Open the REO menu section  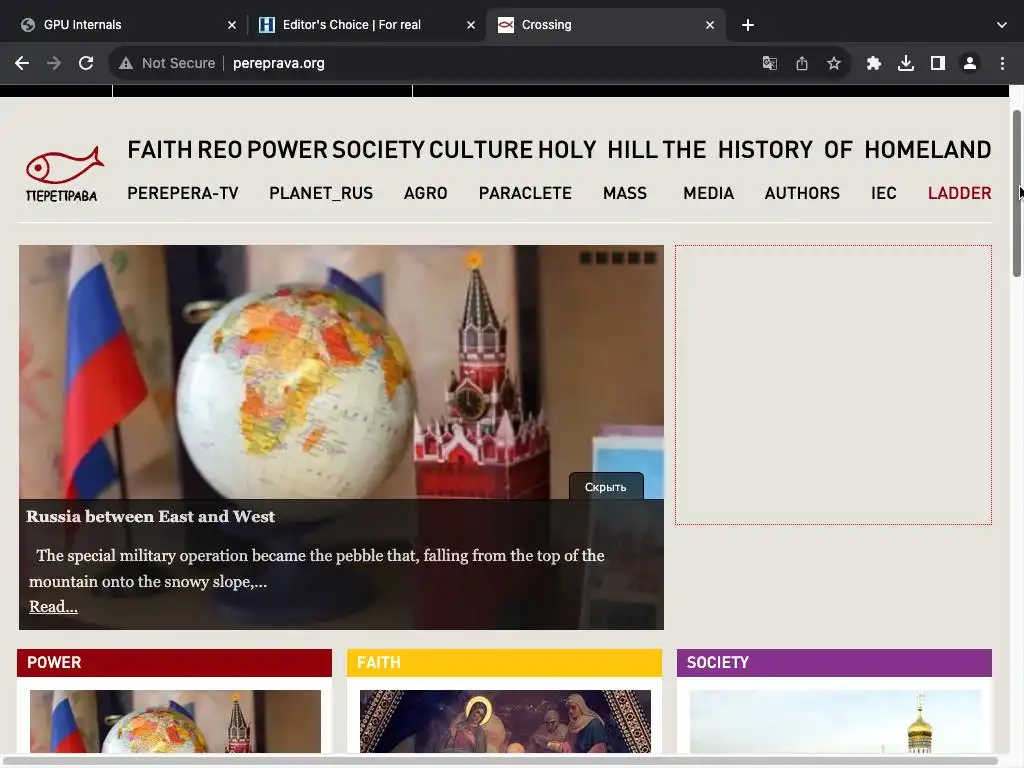(219, 150)
